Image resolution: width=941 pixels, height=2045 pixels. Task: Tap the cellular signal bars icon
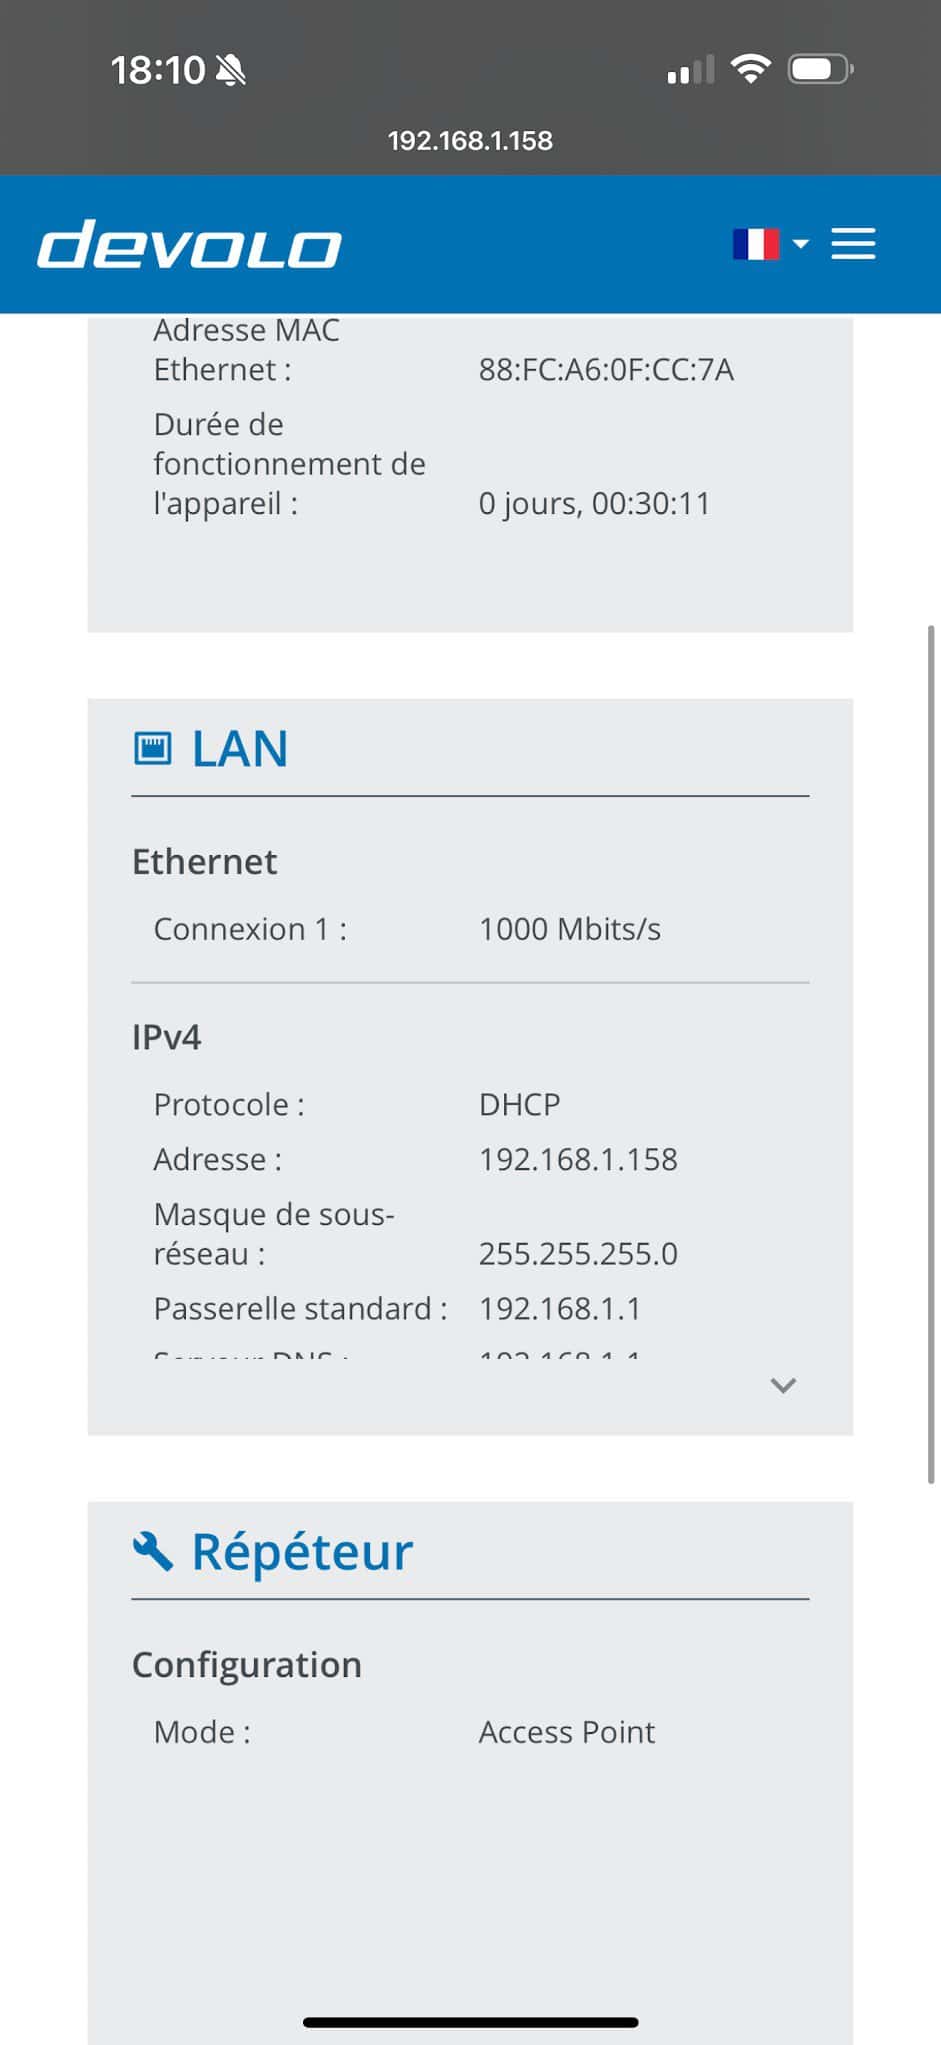tap(690, 70)
